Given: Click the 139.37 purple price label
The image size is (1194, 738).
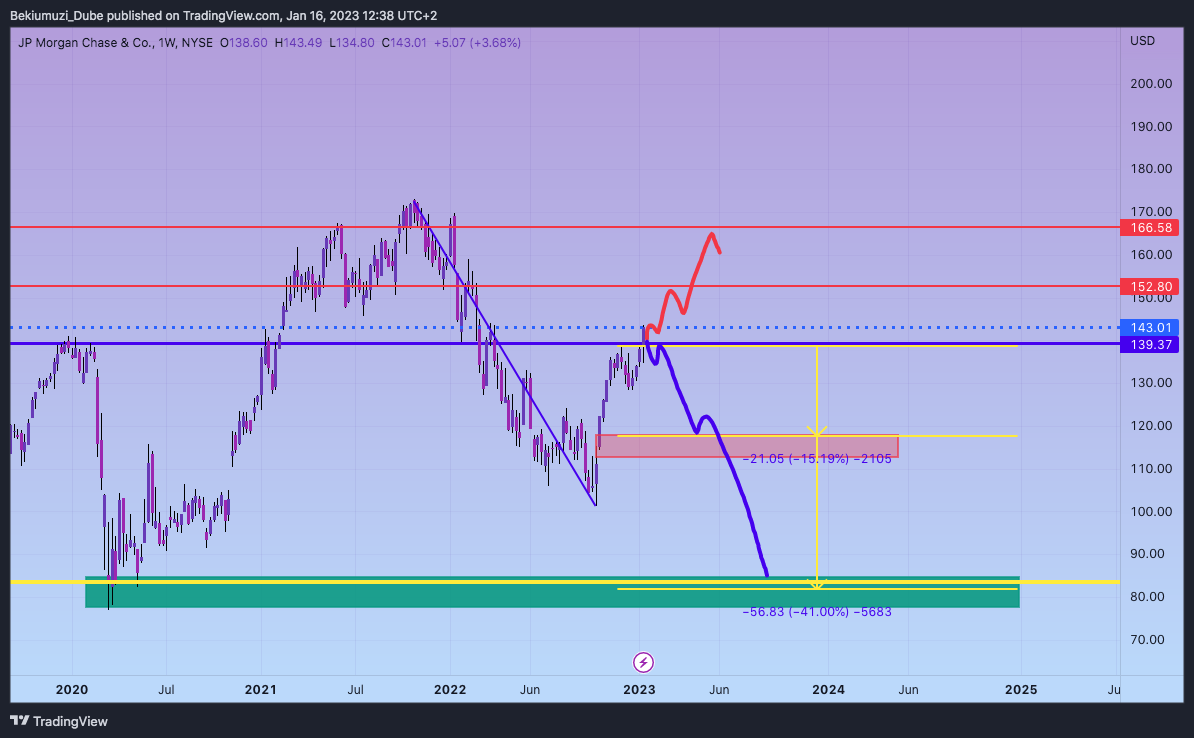Looking at the screenshot, I should tap(1150, 344).
